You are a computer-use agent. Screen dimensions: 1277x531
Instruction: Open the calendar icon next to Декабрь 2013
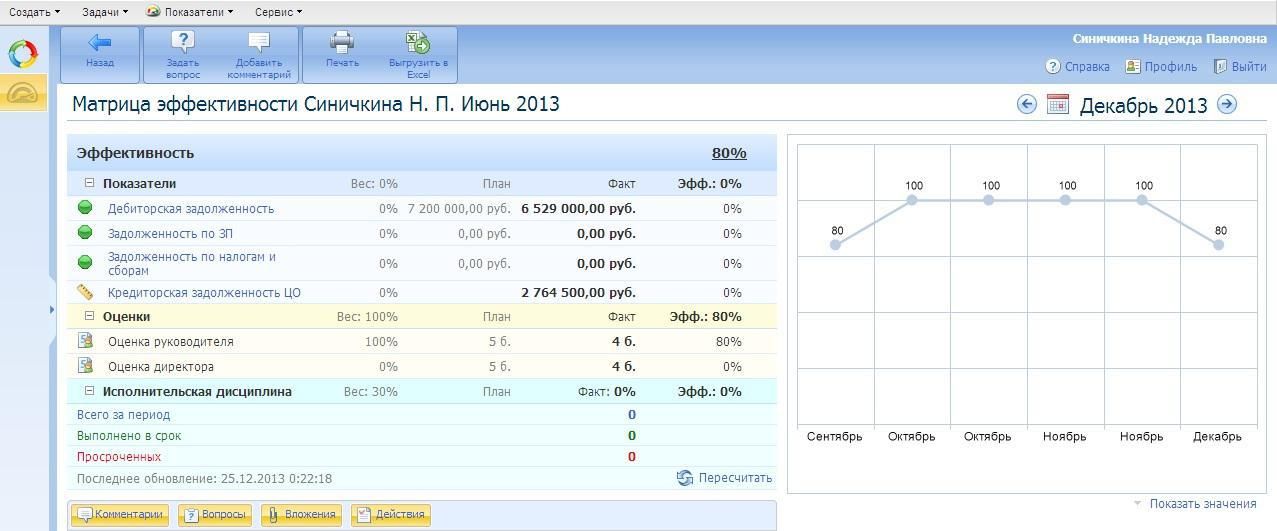pos(1058,104)
